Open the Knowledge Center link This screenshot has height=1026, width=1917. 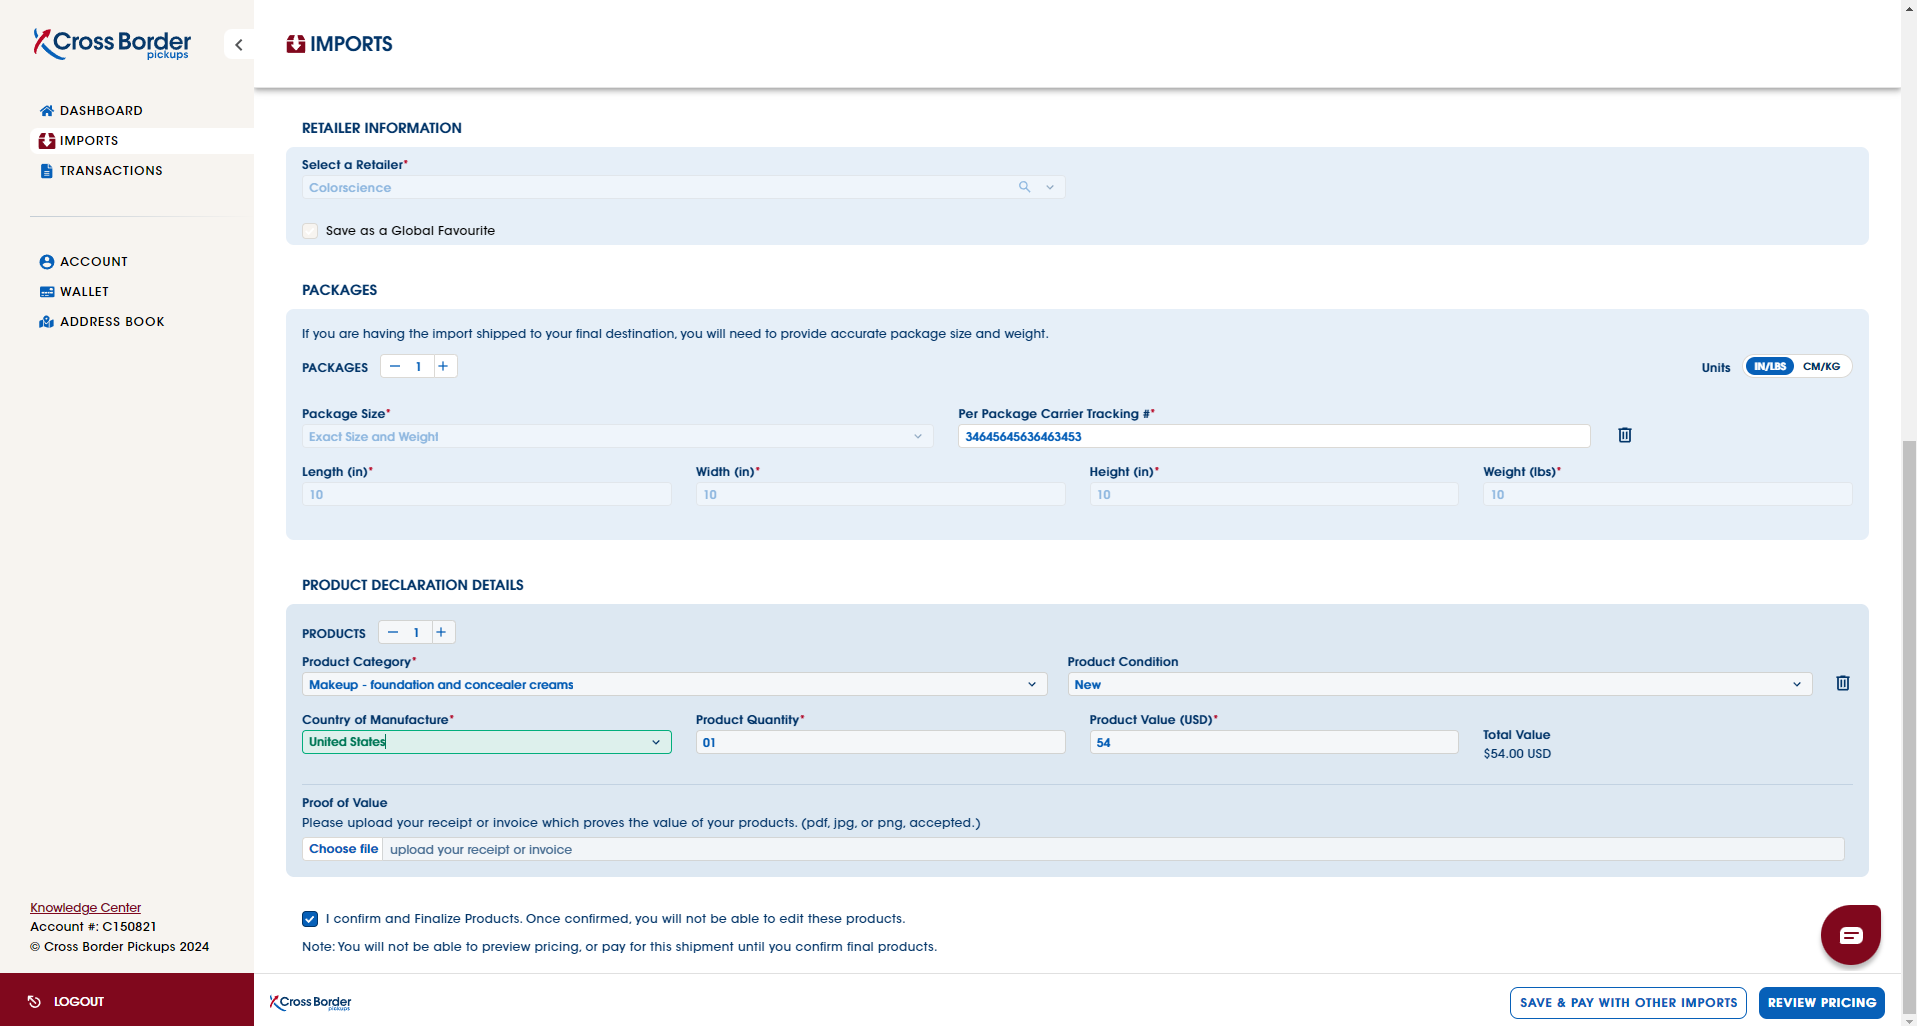(85, 908)
